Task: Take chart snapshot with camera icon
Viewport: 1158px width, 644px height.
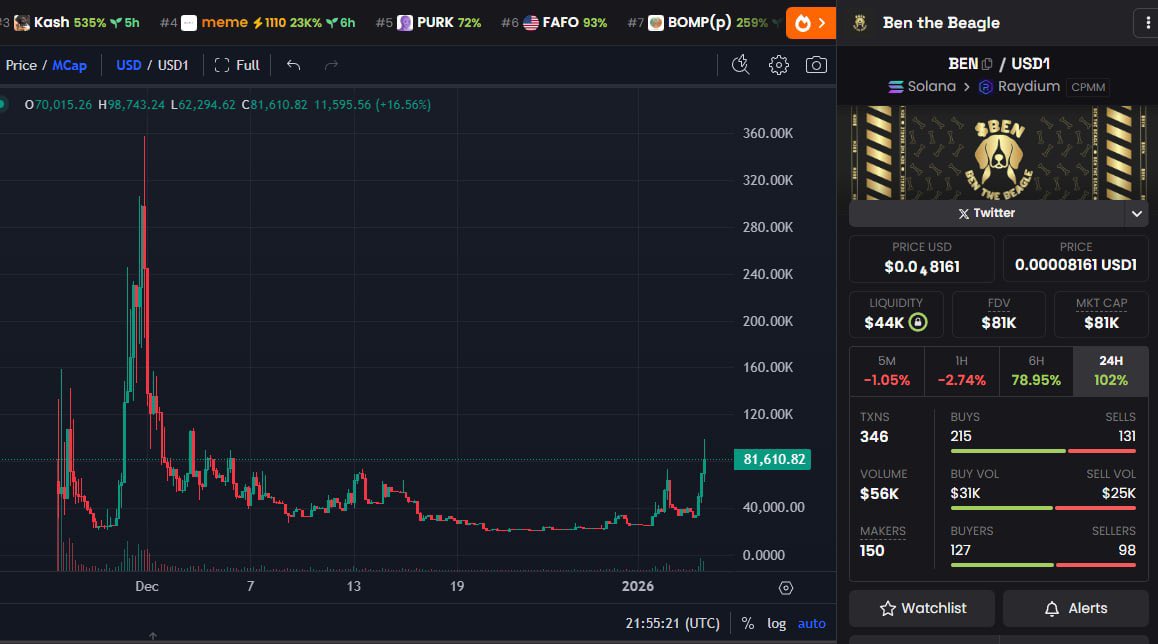Action: [x=816, y=65]
